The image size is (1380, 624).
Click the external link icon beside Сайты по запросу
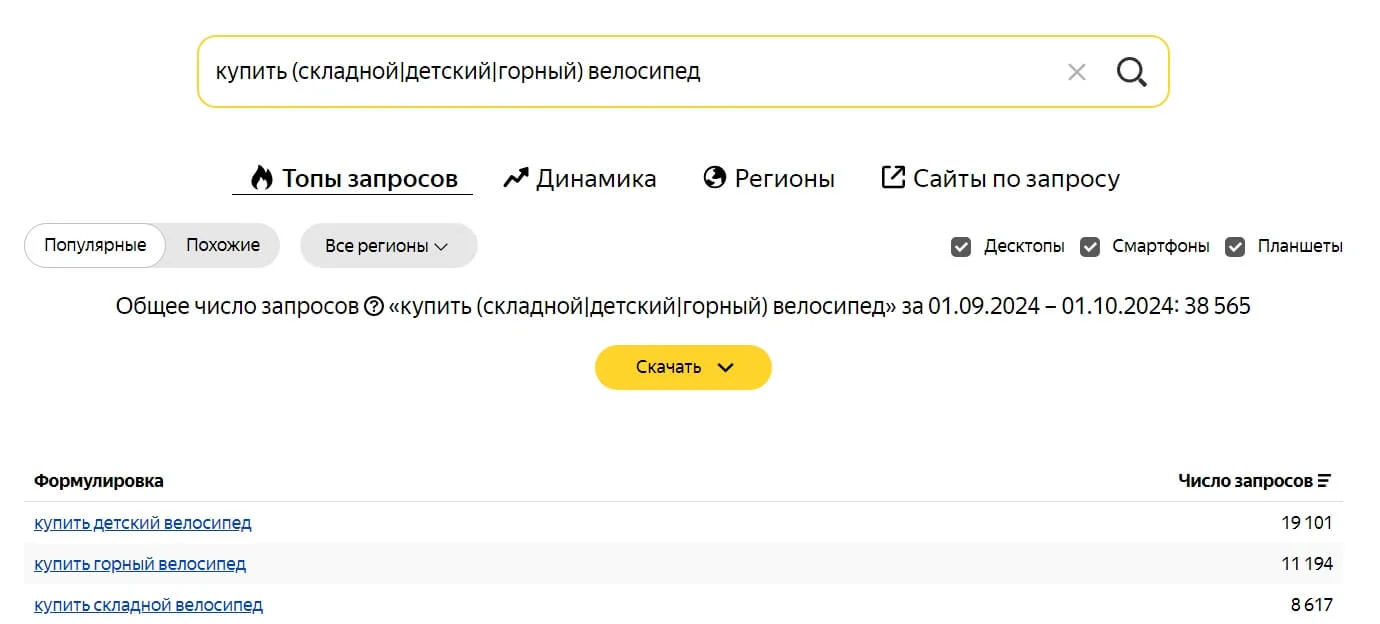pyautogui.click(x=892, y=177)
